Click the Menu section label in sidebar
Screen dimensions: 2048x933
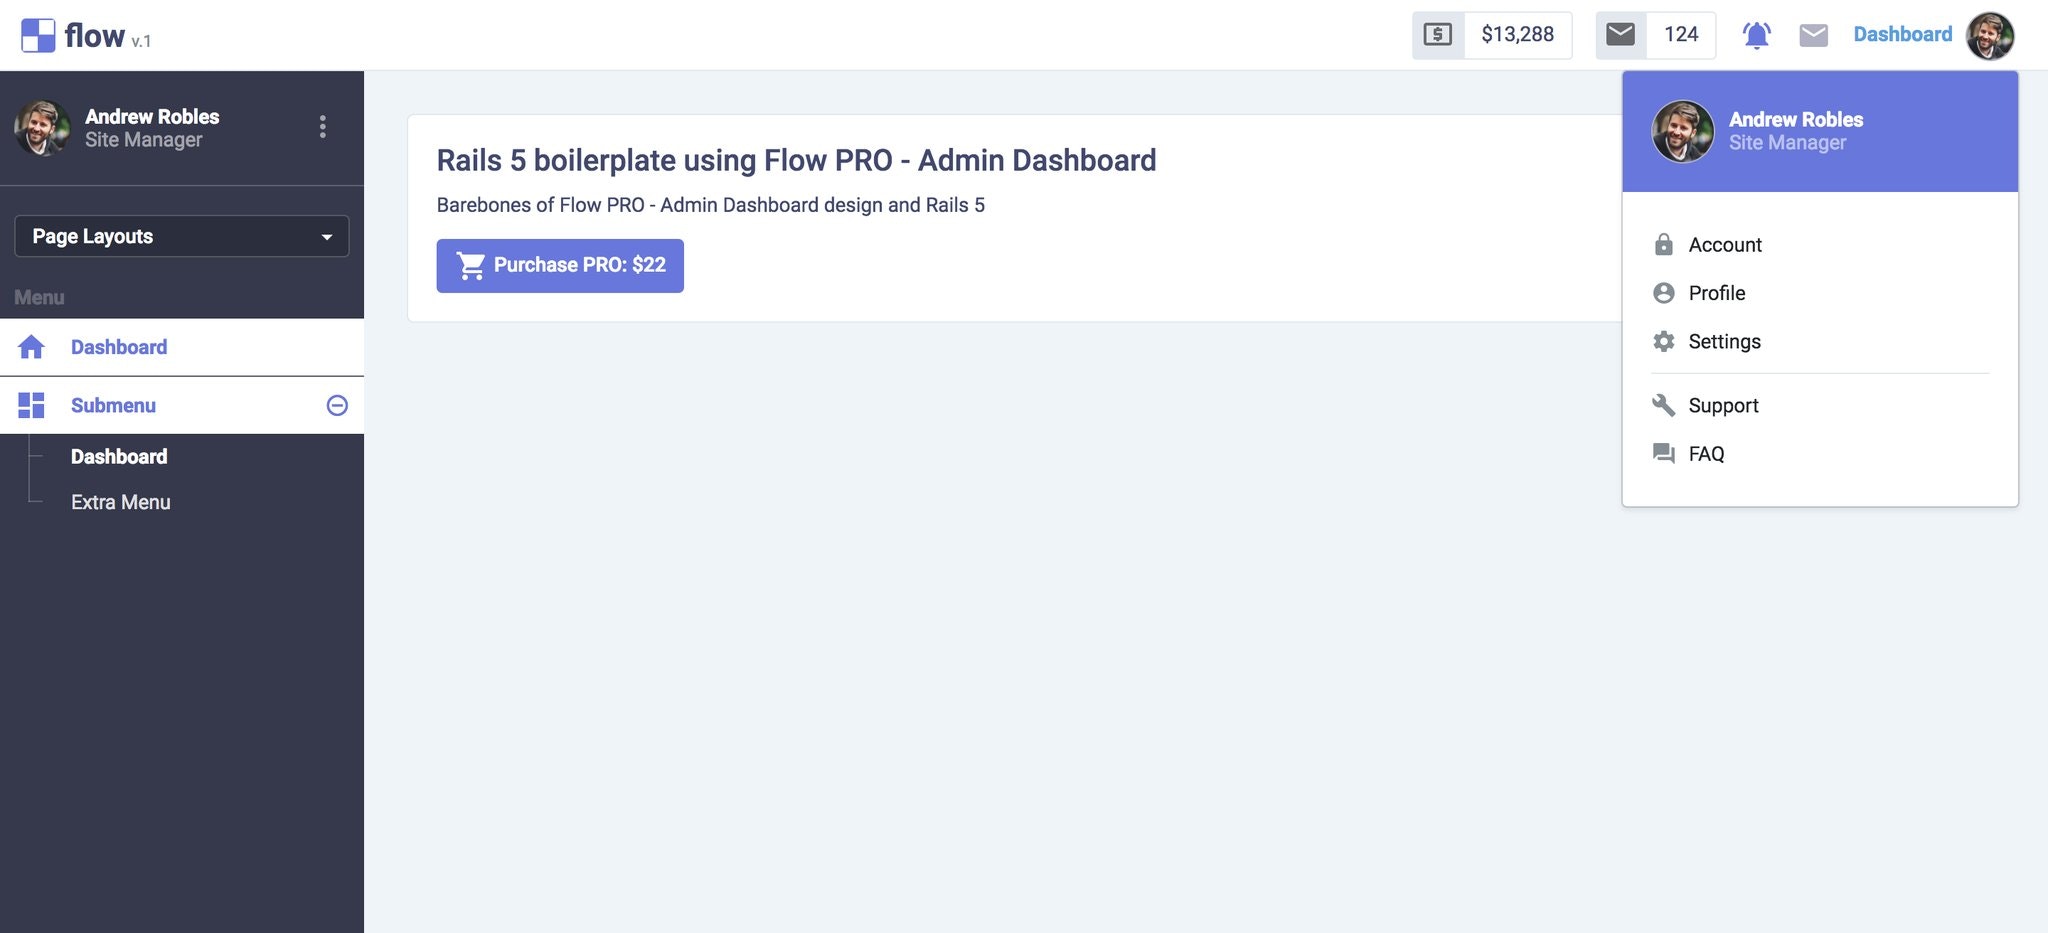point(39,297)
